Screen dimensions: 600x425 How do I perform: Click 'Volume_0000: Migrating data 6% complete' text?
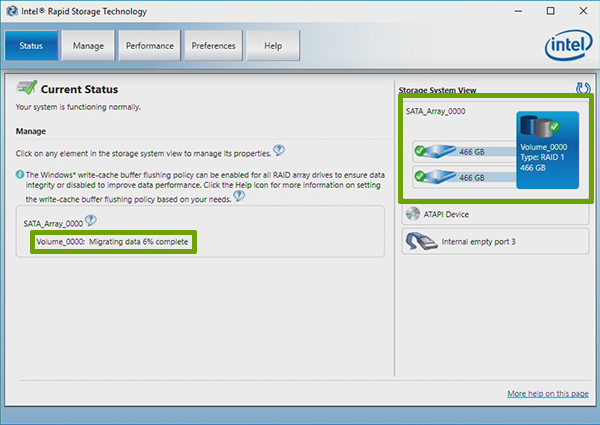click(x=112, y=242)
